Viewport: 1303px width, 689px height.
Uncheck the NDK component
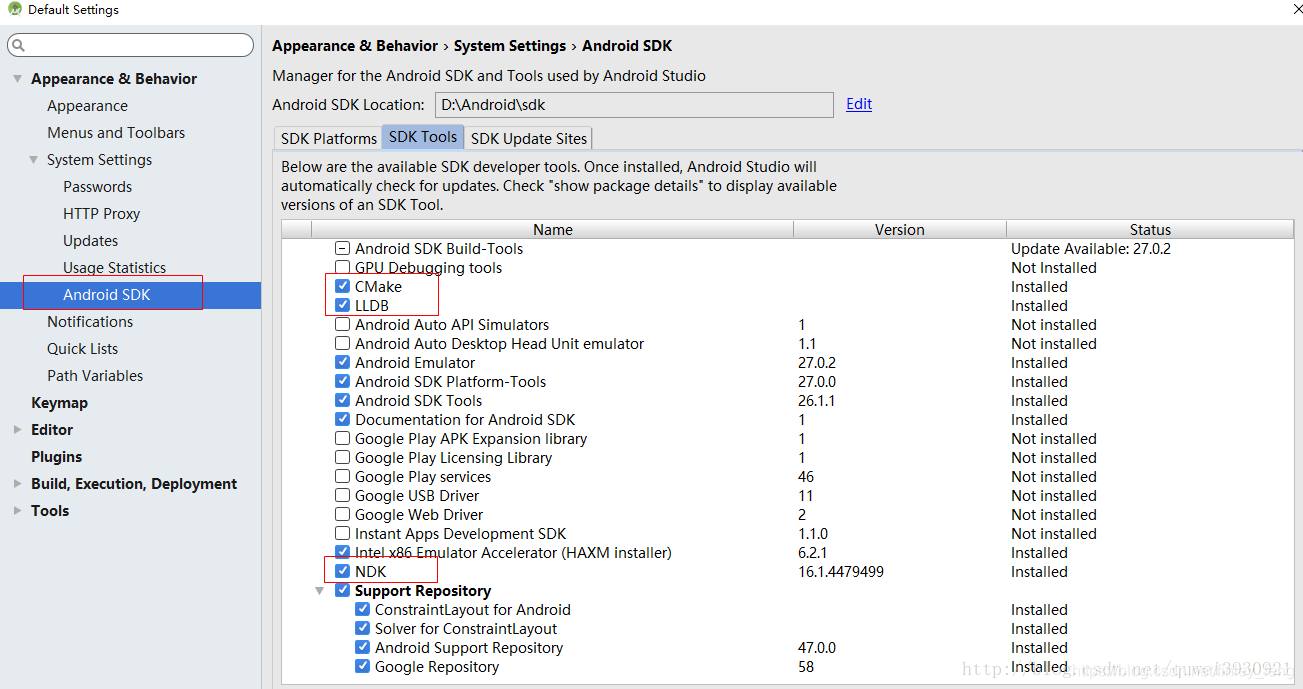342,571
